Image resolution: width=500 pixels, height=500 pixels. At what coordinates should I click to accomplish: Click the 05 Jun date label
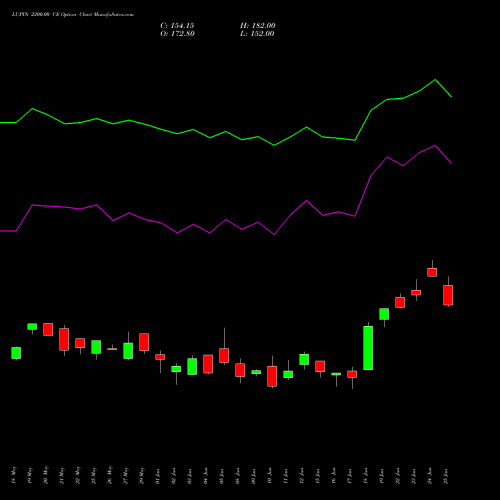(222, 476)
